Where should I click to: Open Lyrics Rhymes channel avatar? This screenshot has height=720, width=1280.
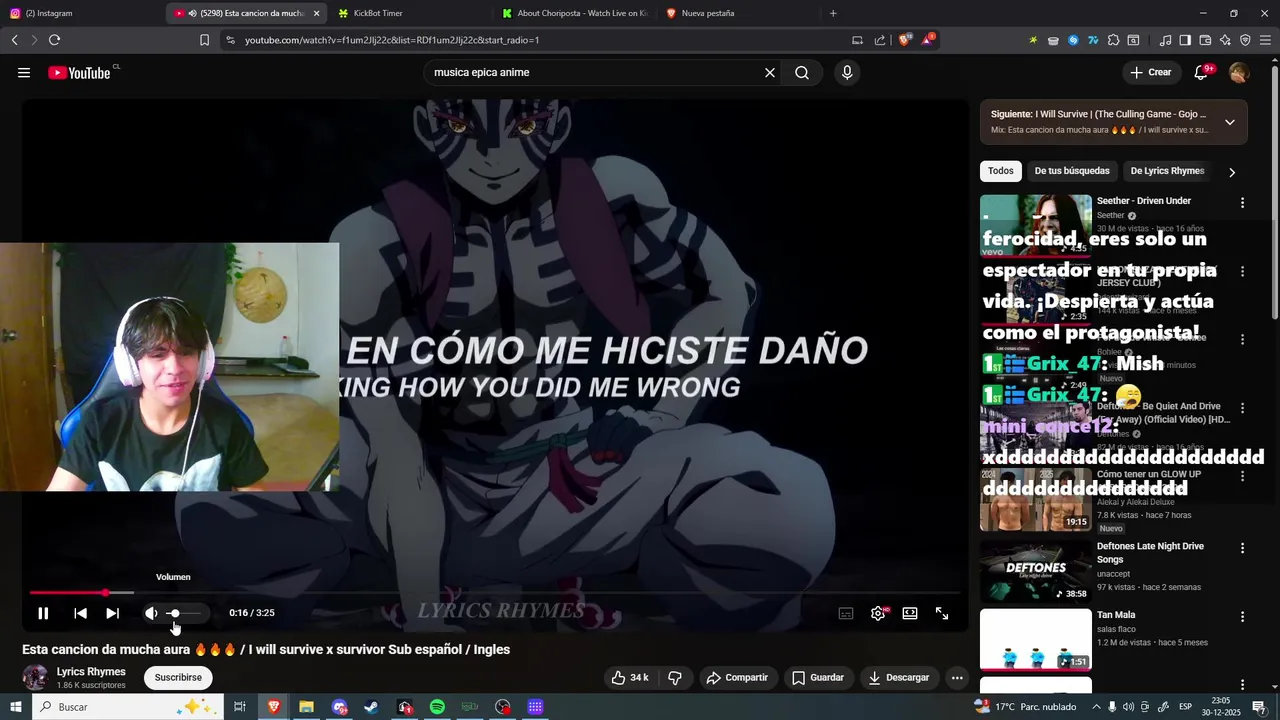coord(35,678)
